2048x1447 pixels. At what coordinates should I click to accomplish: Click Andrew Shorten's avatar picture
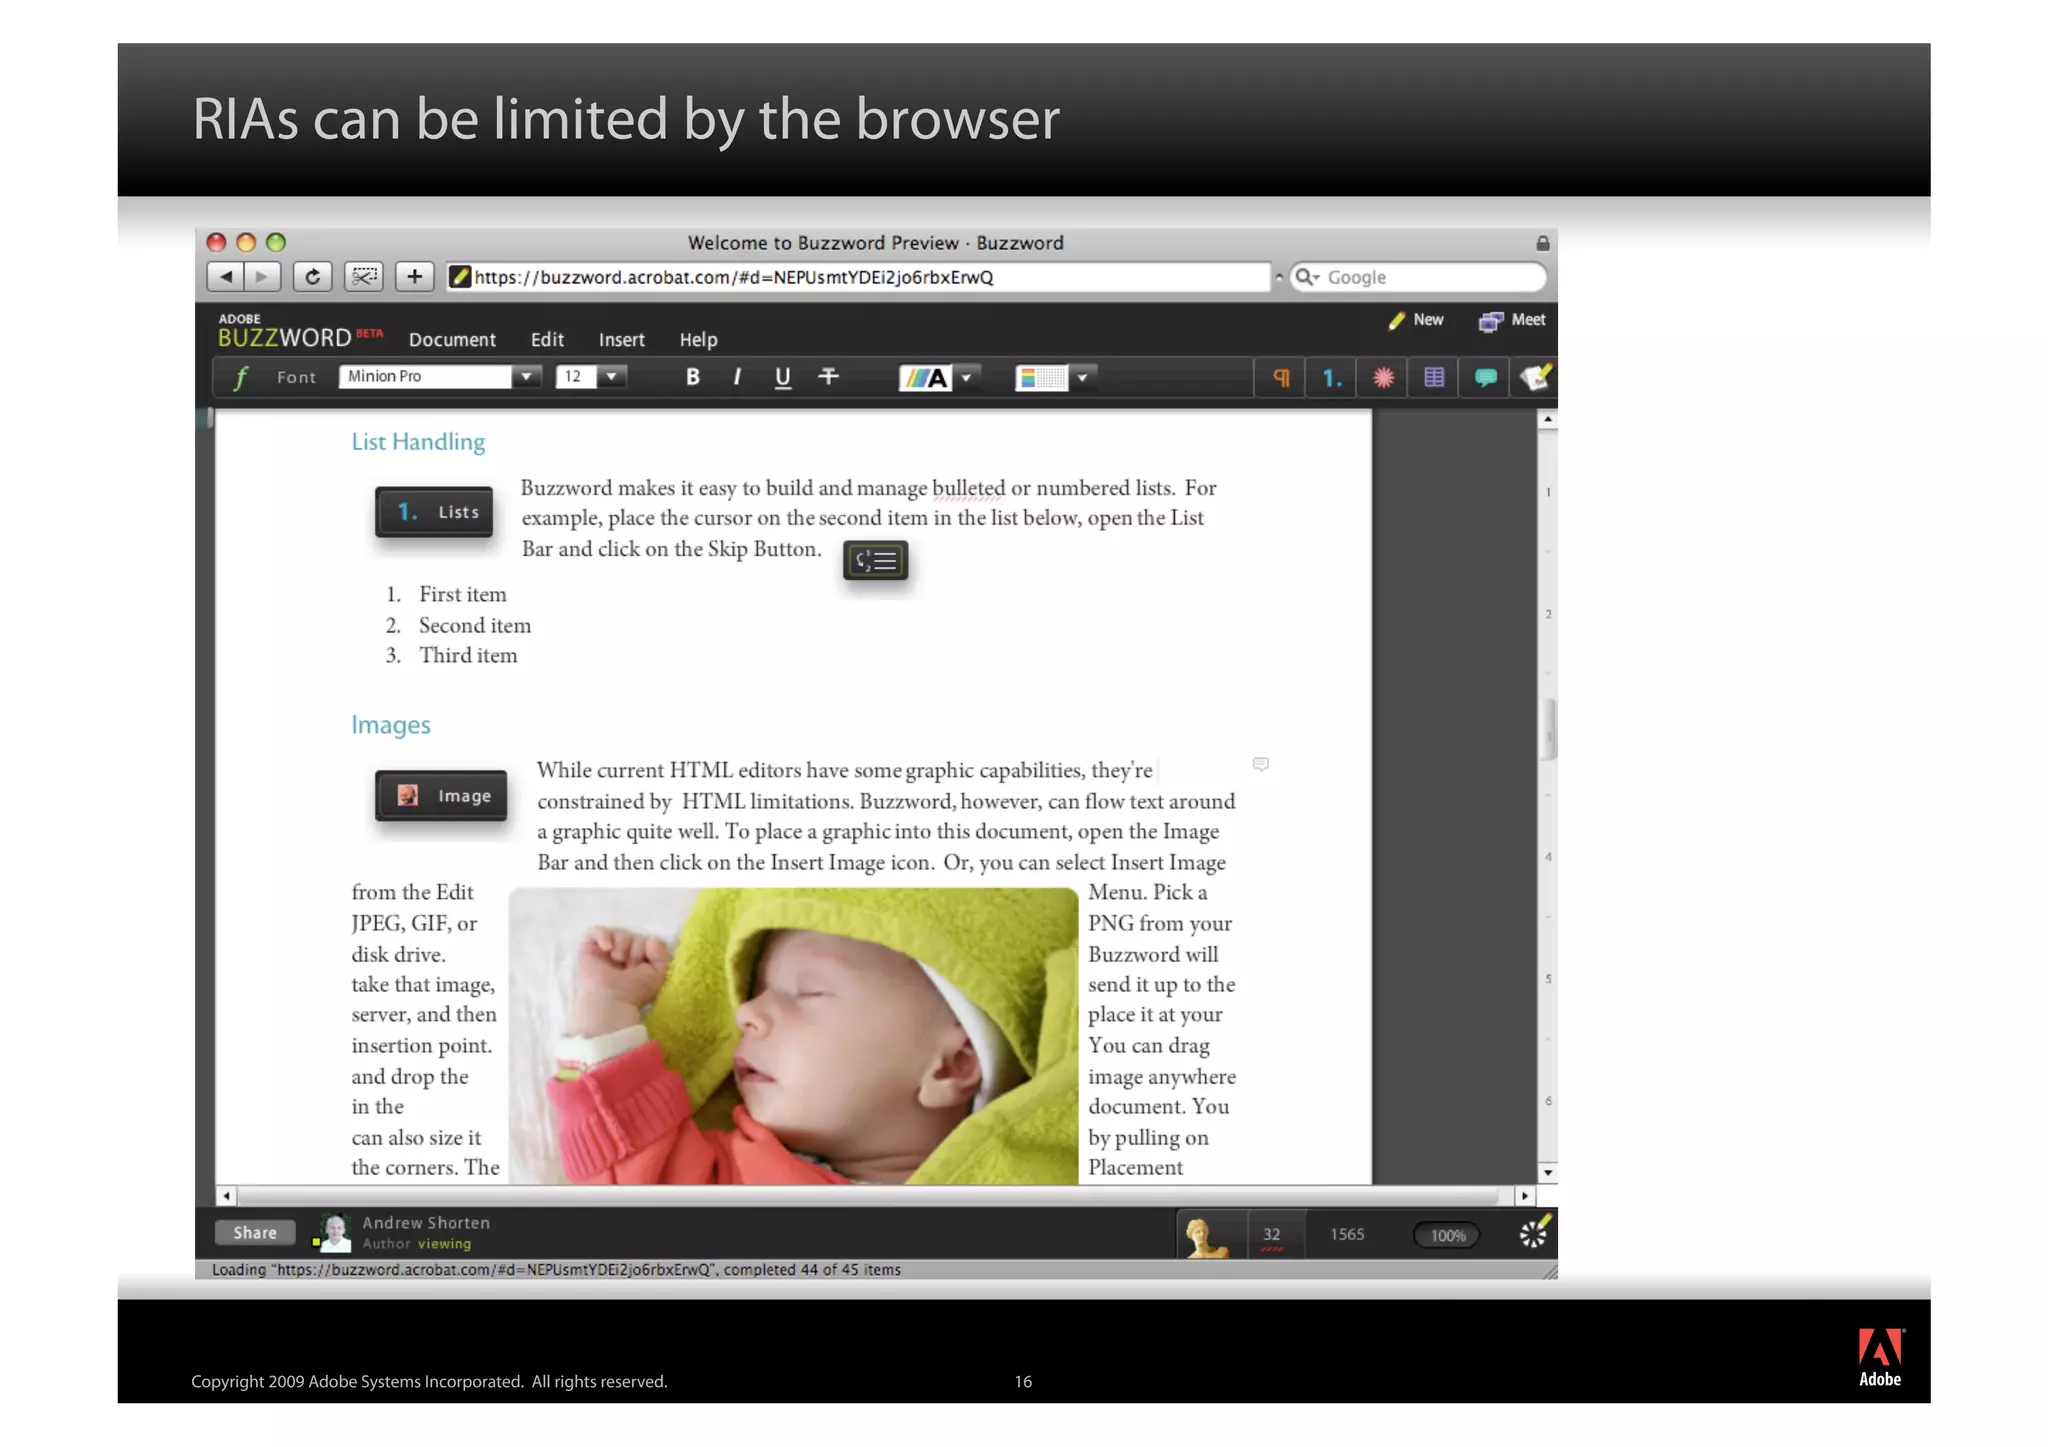(x=334, y=1233)
